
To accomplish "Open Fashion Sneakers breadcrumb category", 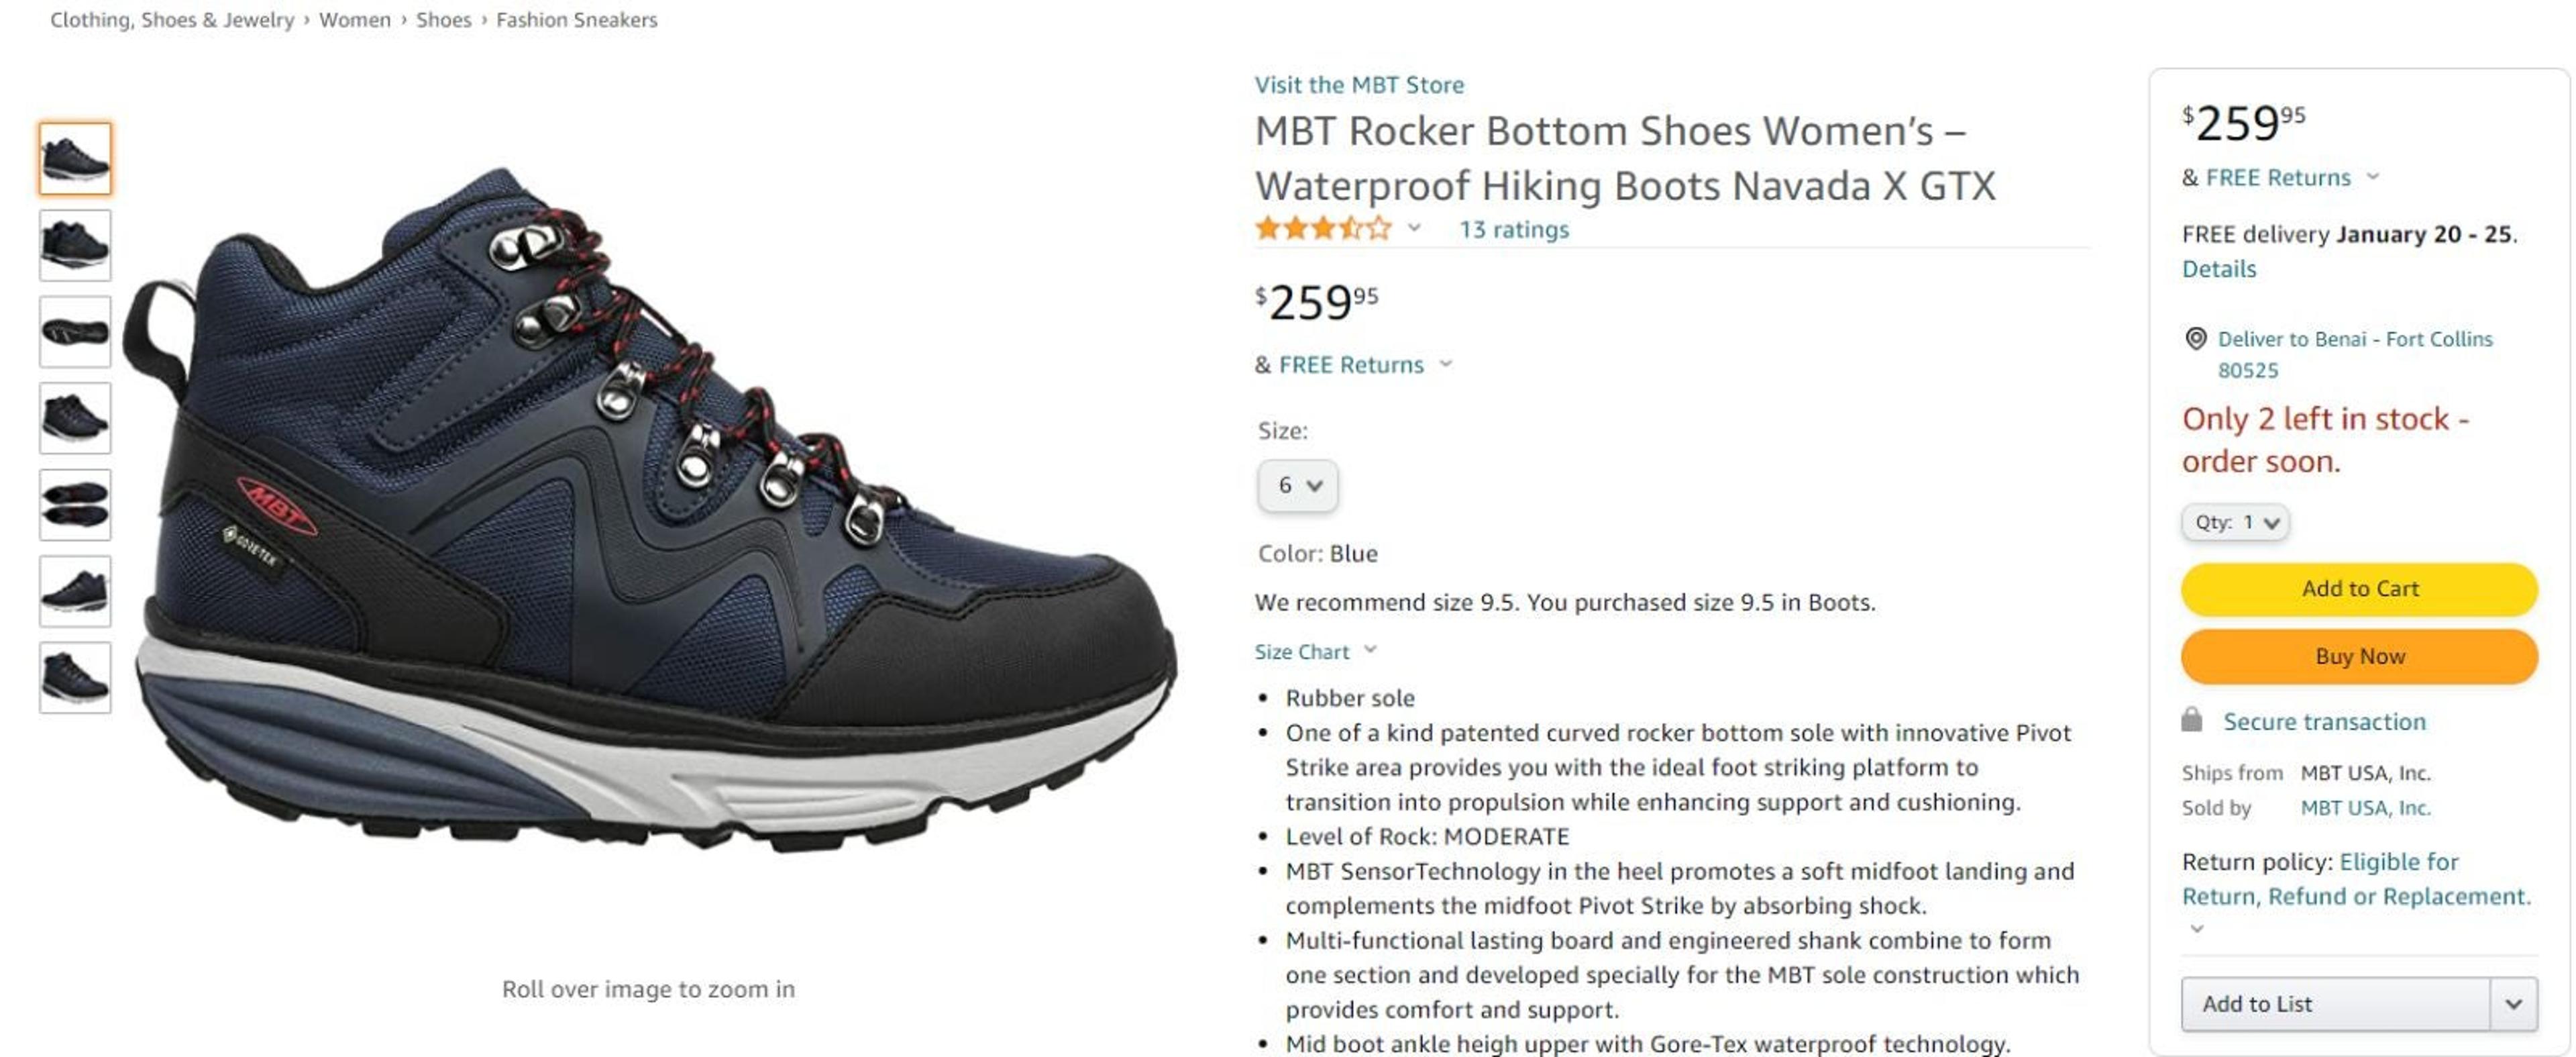I will click(x=576, y=20).
